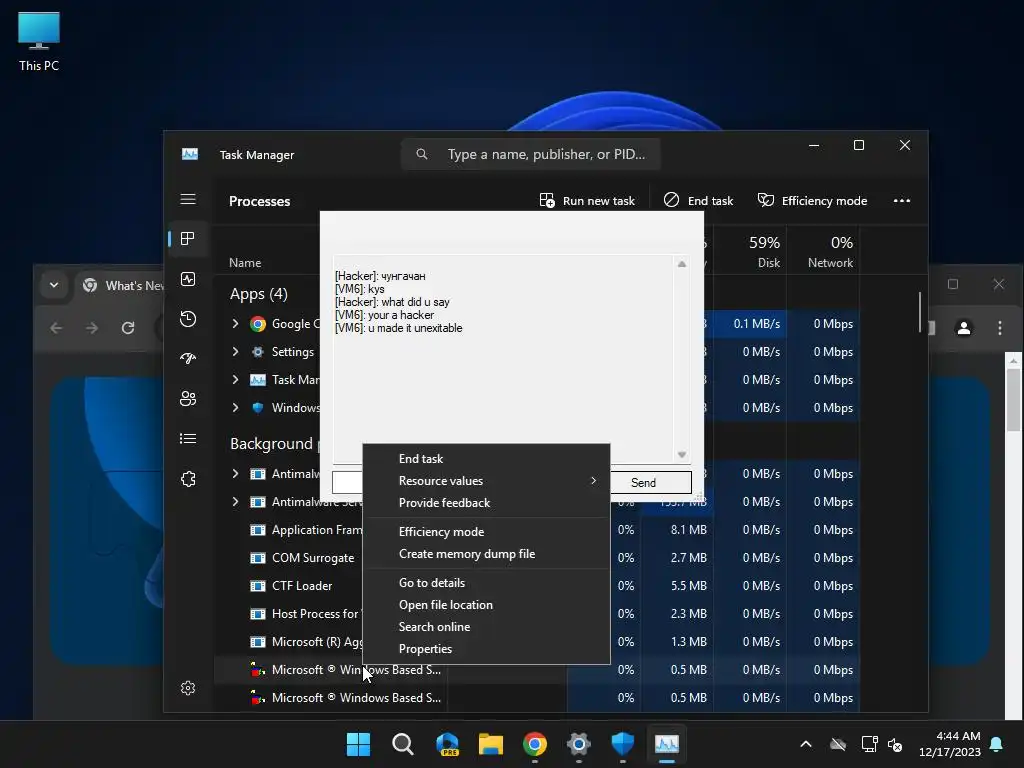
Task: Choose Search online menu item
Action: pyautogui.click(x=487, y=627)
